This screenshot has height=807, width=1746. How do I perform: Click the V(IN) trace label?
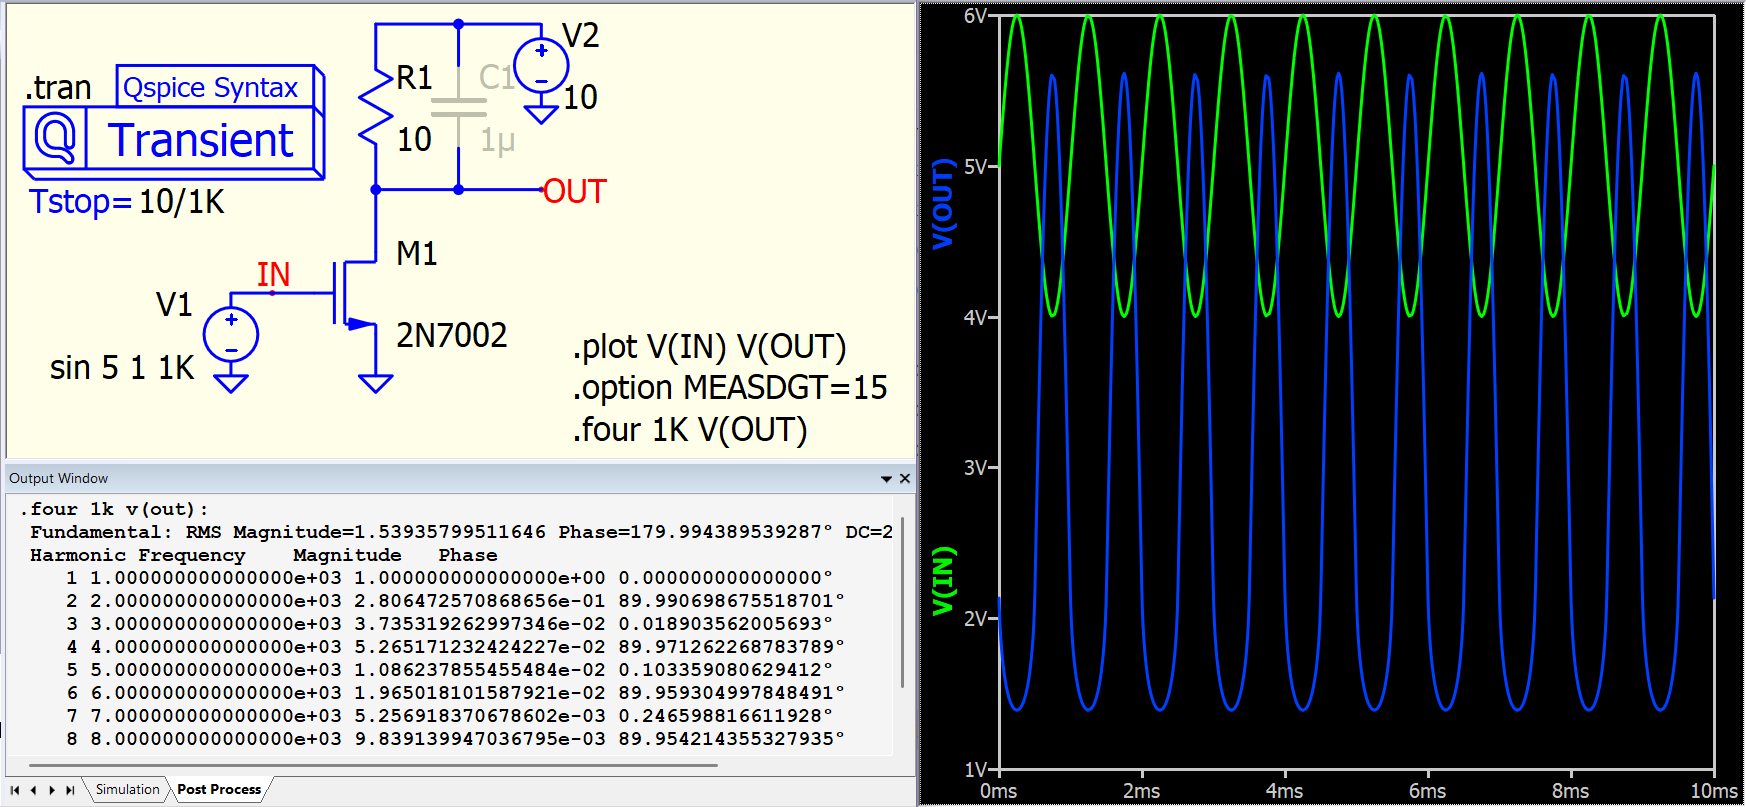pos(942,580)
